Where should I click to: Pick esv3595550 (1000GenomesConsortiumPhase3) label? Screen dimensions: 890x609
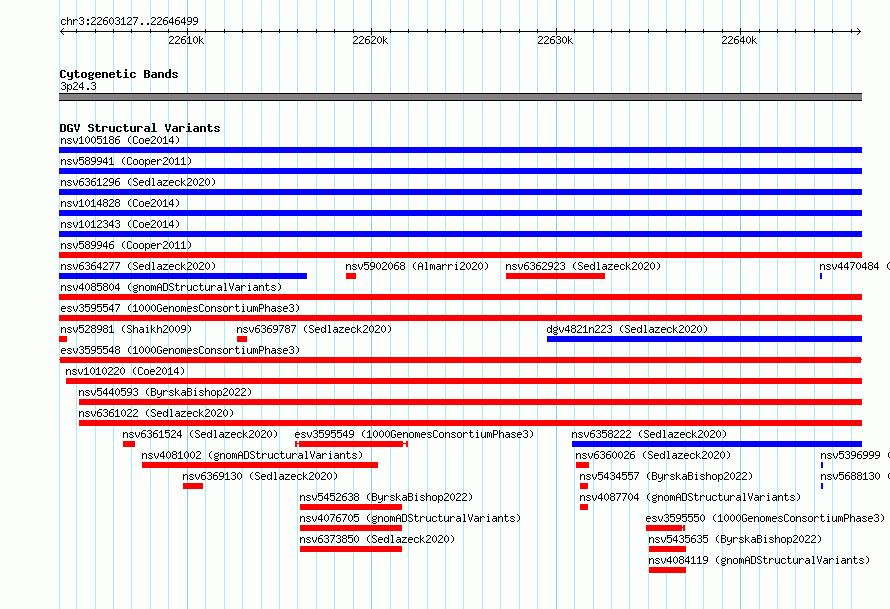[765, 518]
